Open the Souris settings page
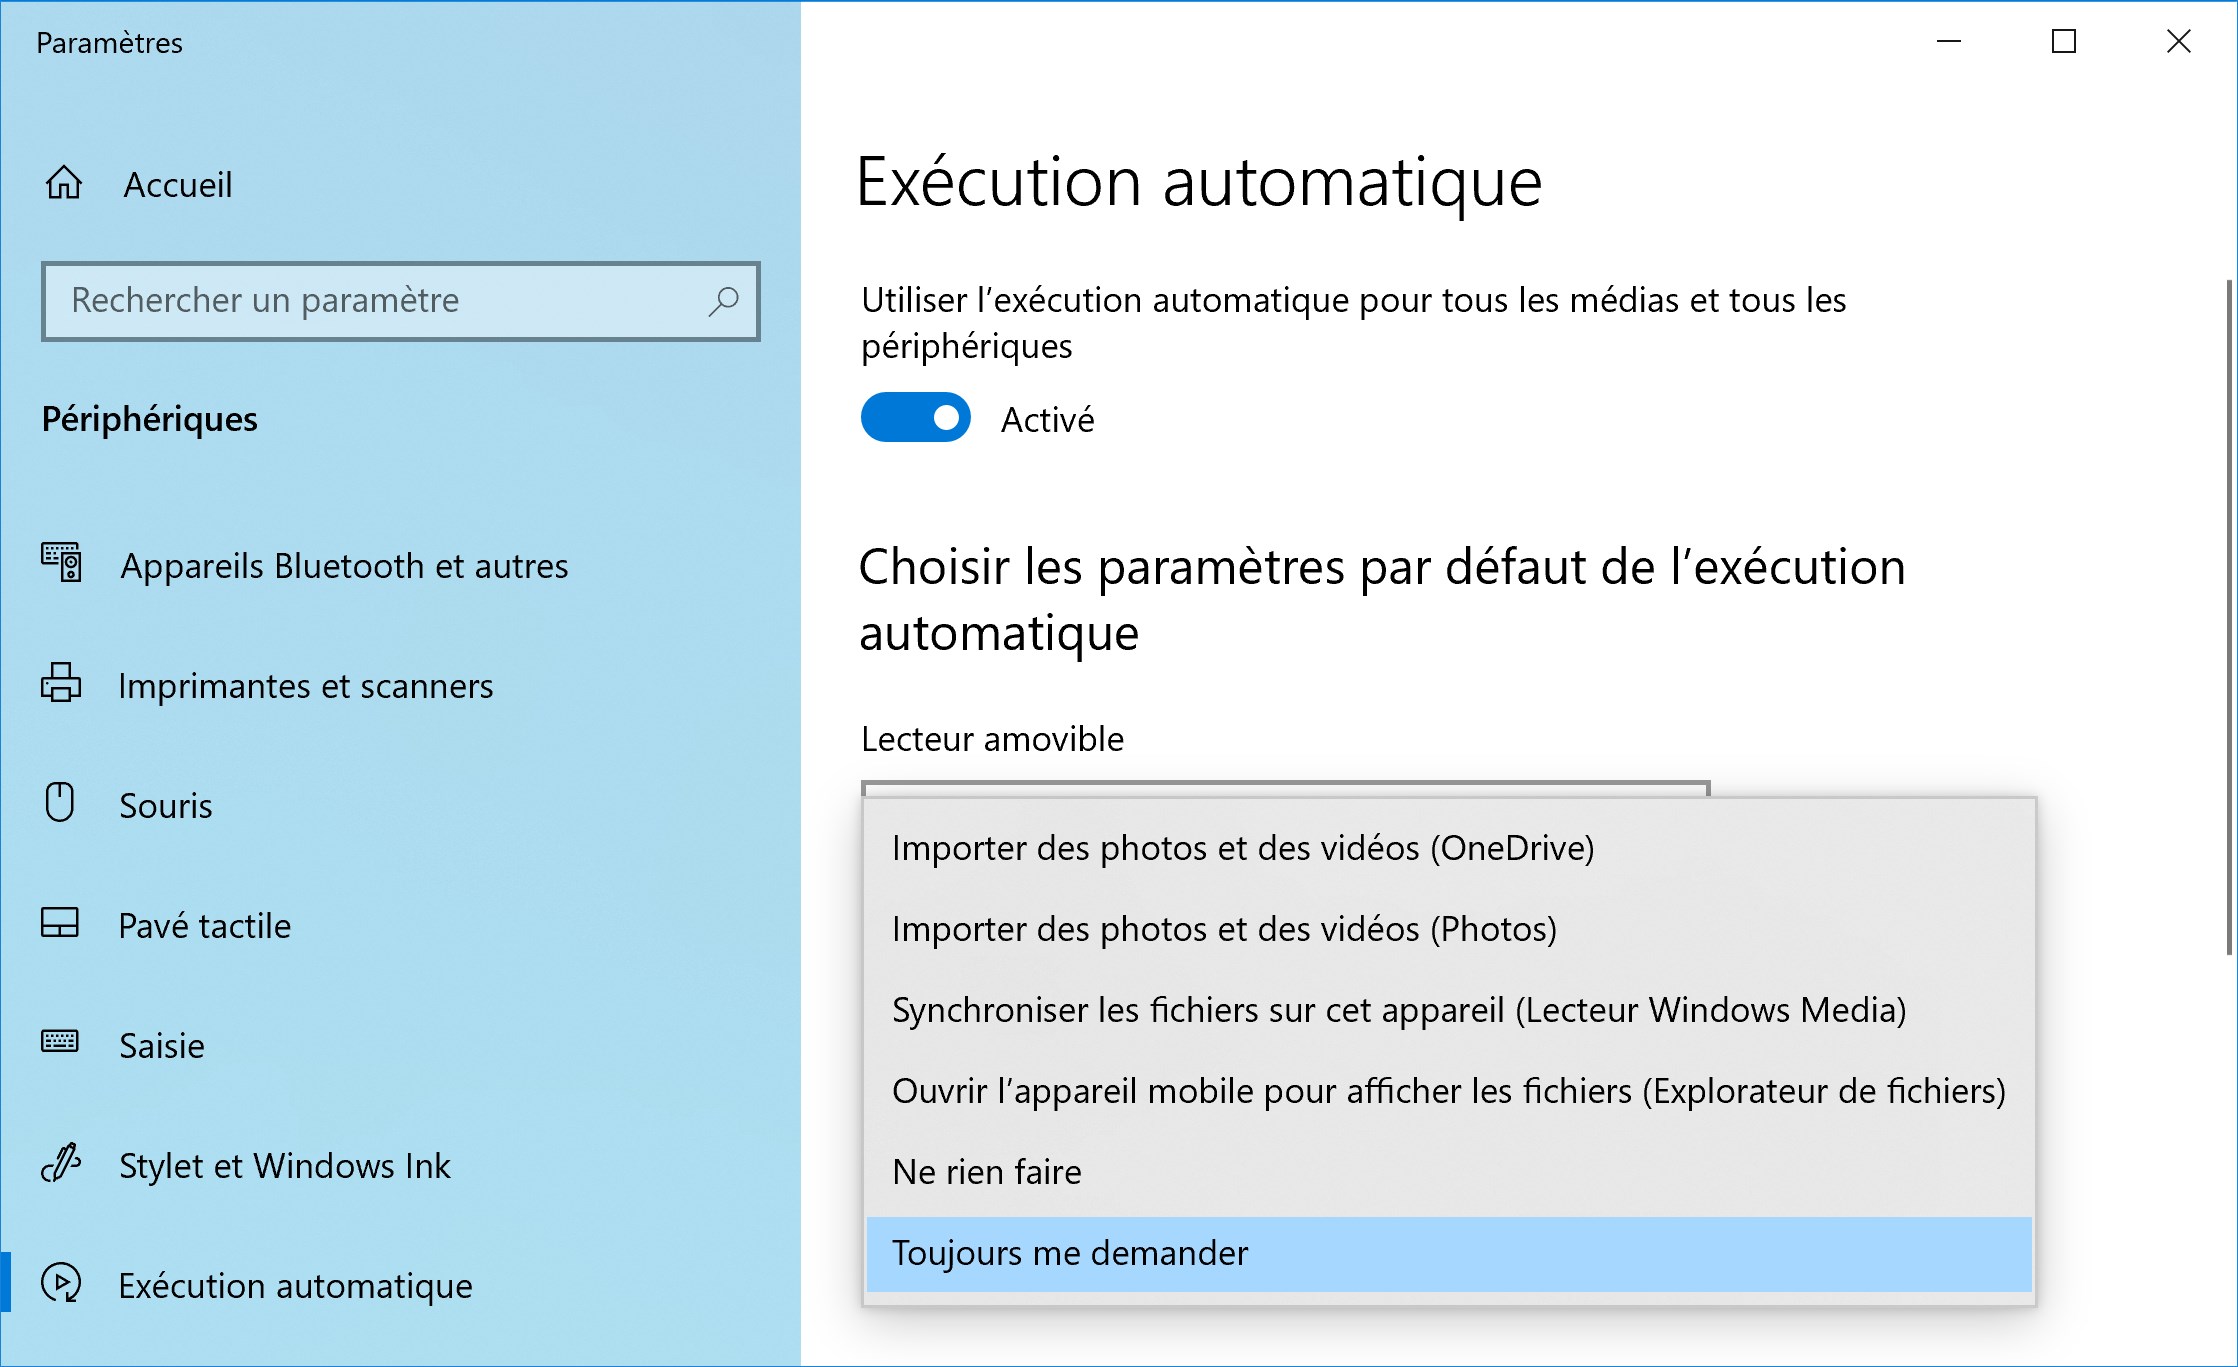Viewport: 2238px width, 1367px height. coord(400,805)
